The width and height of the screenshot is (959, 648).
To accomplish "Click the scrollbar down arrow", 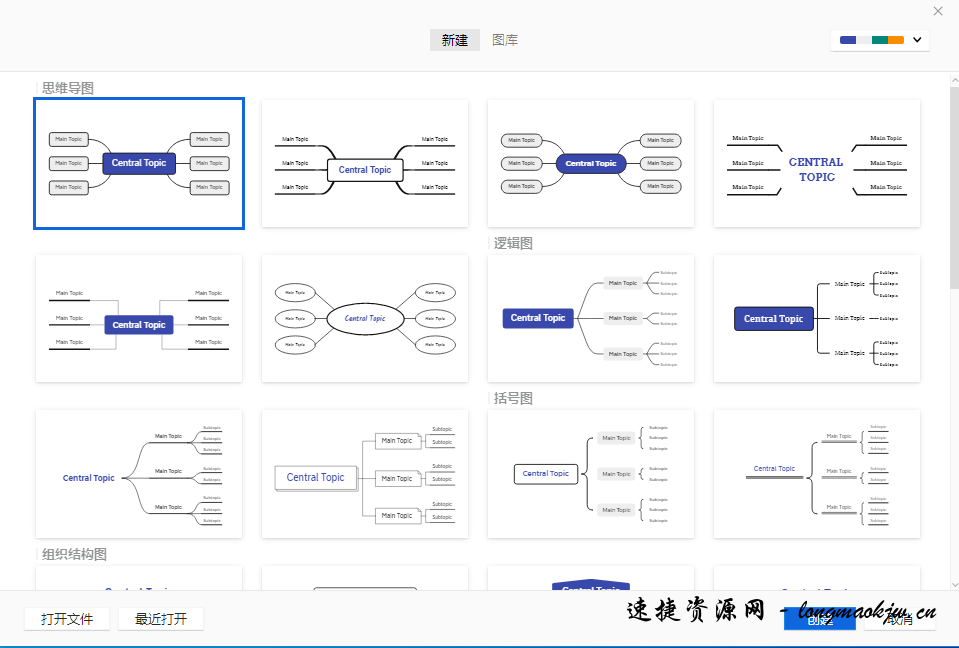I will [954, 584].
